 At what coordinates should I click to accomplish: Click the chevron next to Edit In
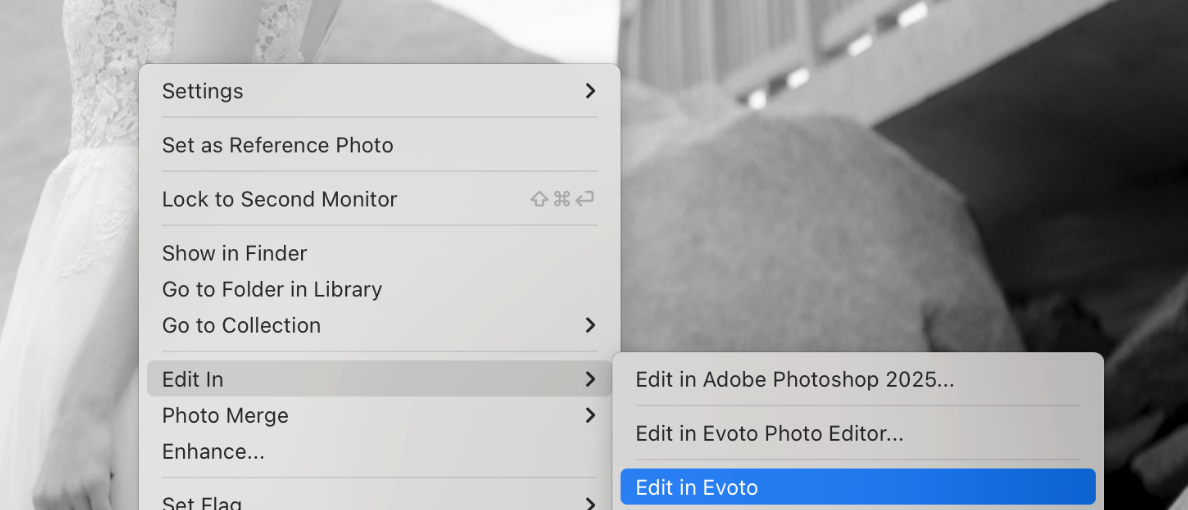590,379
